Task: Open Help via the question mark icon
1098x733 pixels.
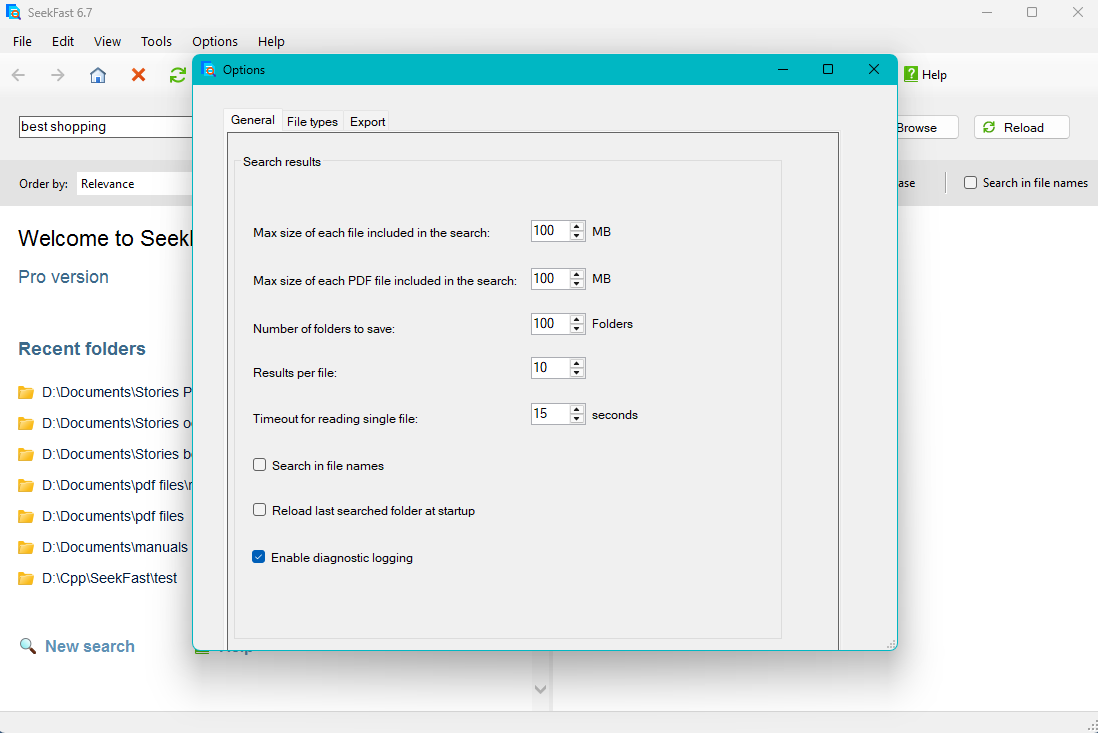Action: 910,74
